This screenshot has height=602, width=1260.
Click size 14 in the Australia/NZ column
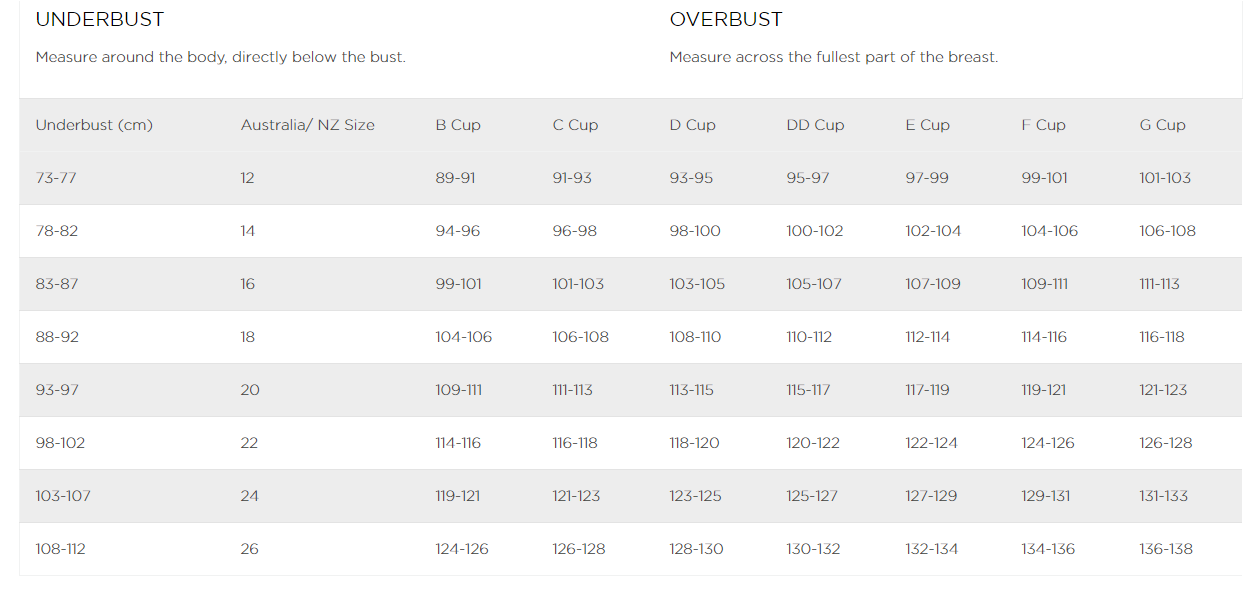(x=248, y=231)
